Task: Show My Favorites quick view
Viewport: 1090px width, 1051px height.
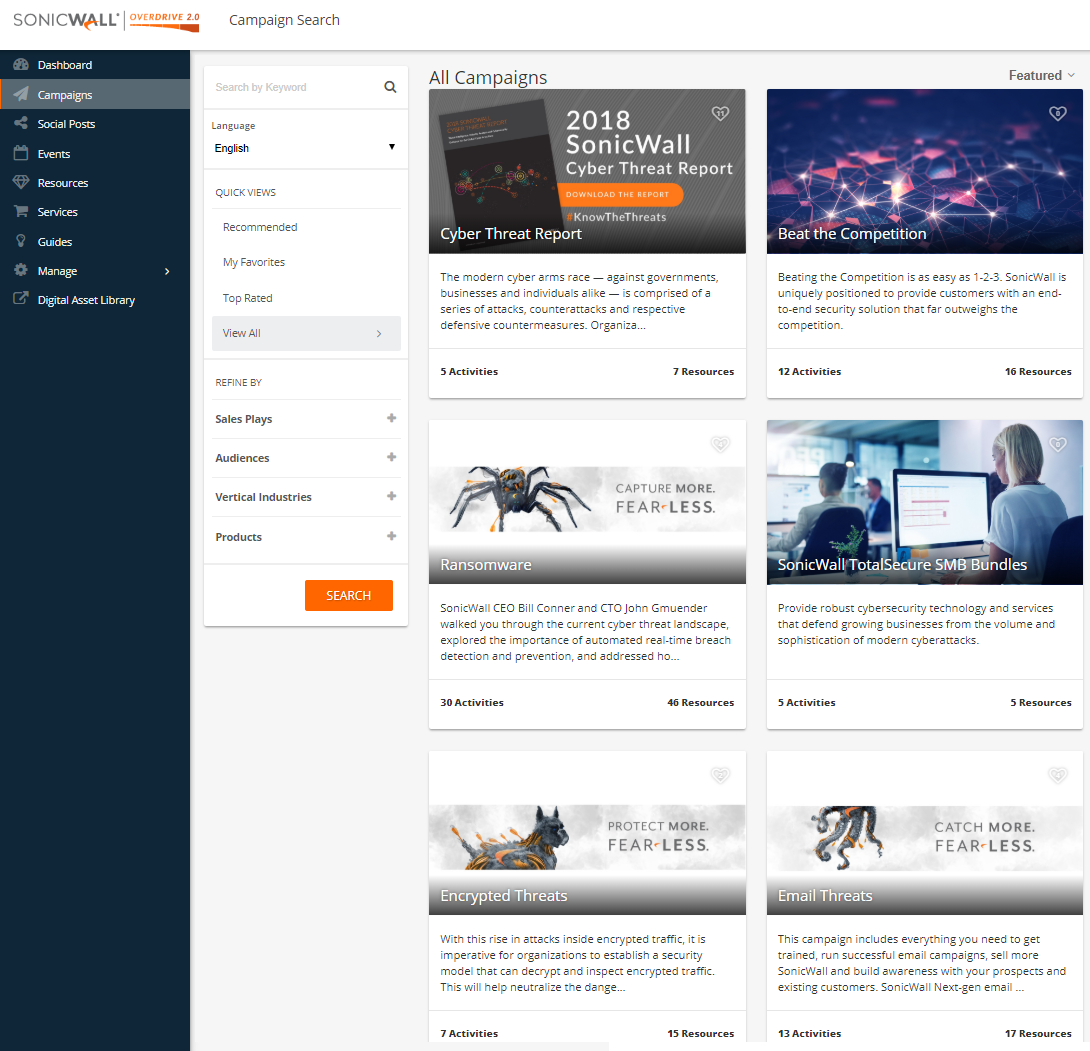Action: click(x=254, y=262)
